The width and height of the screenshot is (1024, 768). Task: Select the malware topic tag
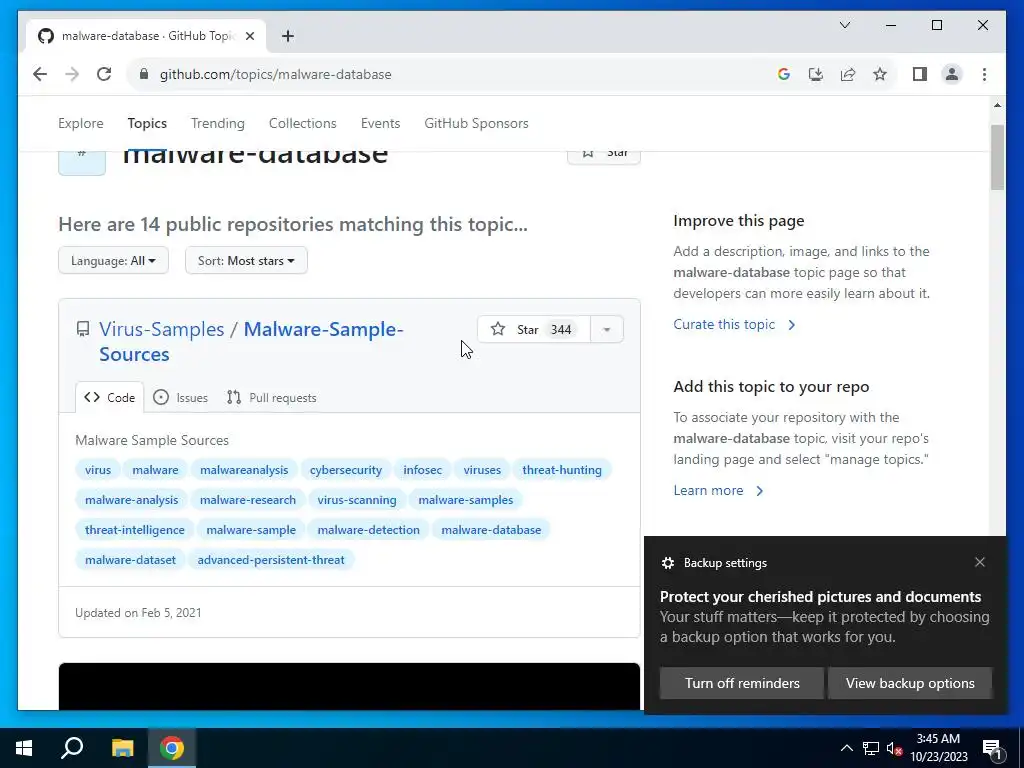tap(155, 470)
